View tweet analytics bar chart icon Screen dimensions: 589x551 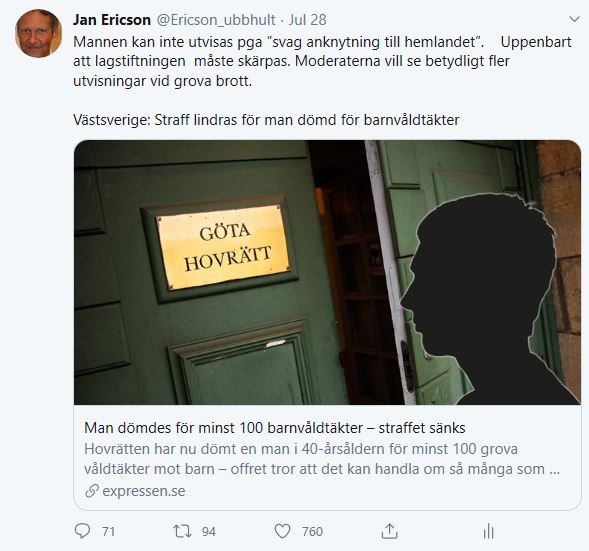(488, 531)
